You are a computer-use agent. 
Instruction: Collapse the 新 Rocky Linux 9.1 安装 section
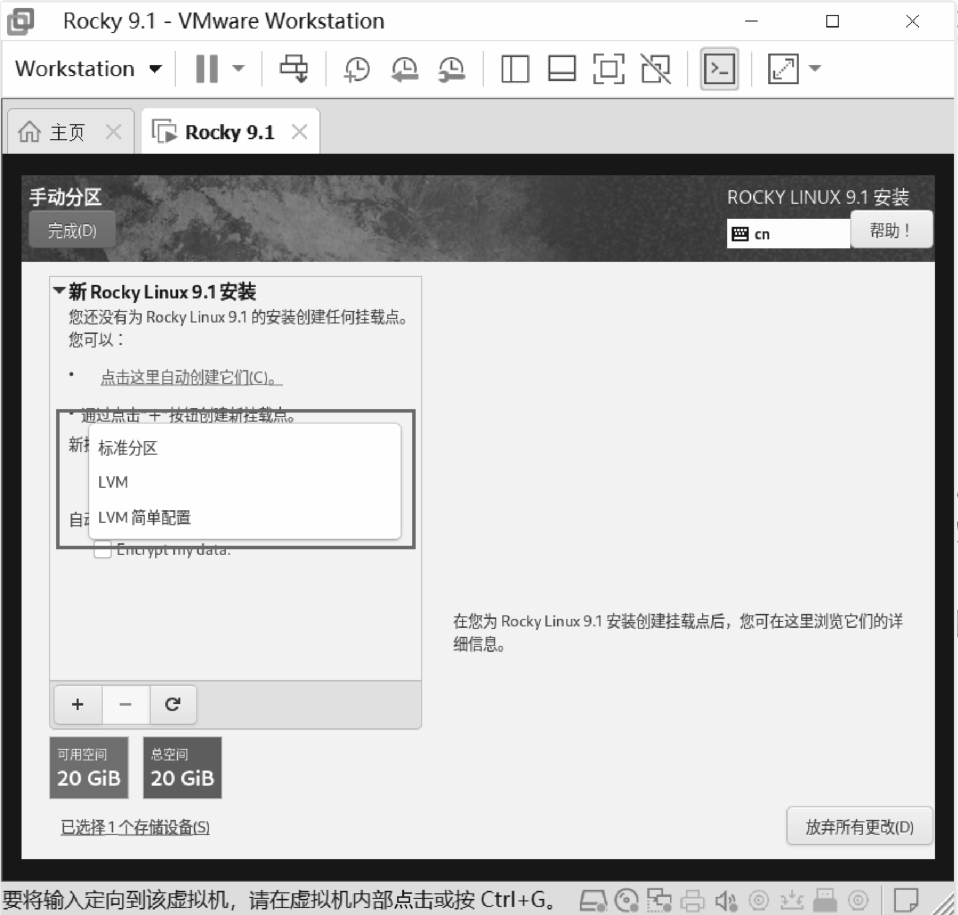pyautogui.click(x=59, y=292)
